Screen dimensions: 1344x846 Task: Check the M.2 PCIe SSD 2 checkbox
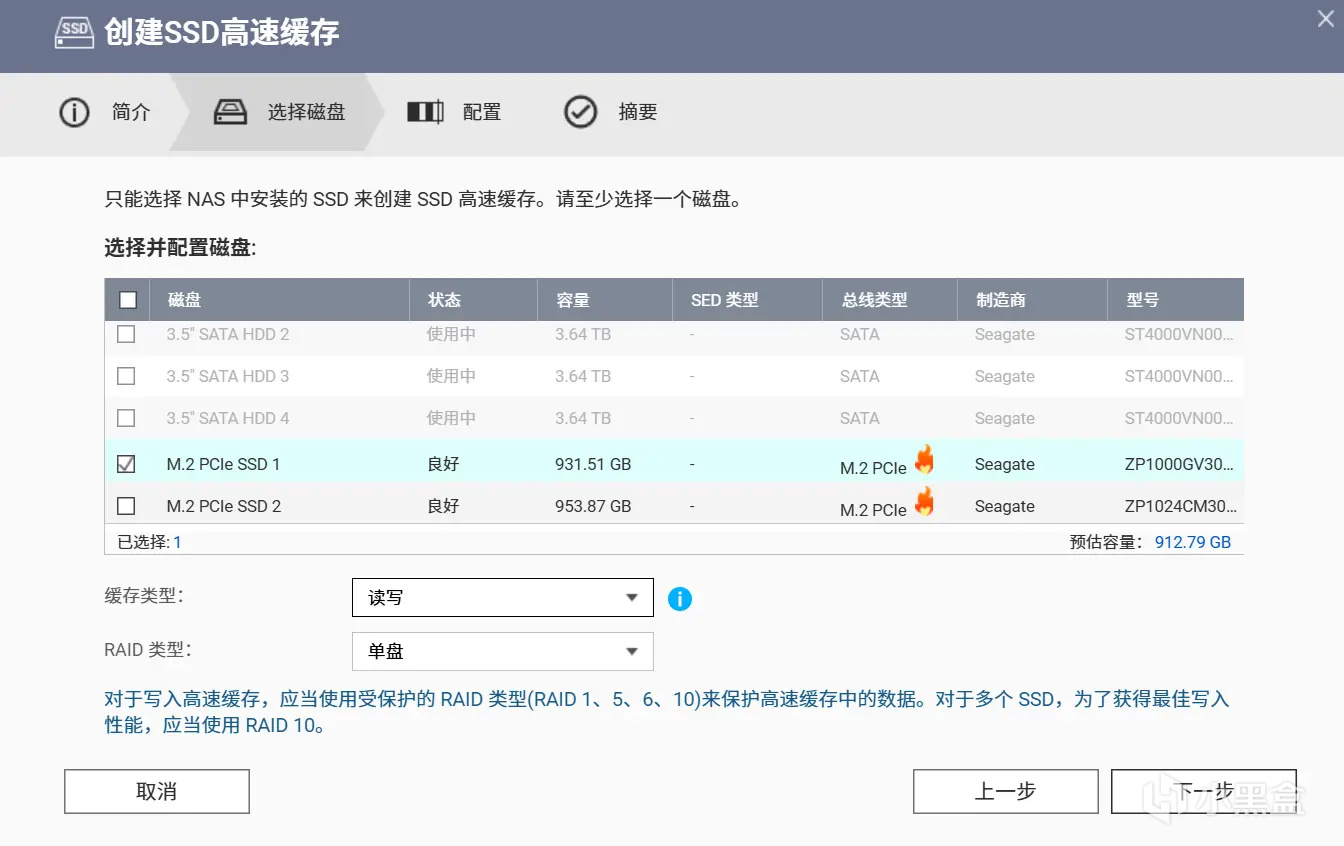coord(127,506)
